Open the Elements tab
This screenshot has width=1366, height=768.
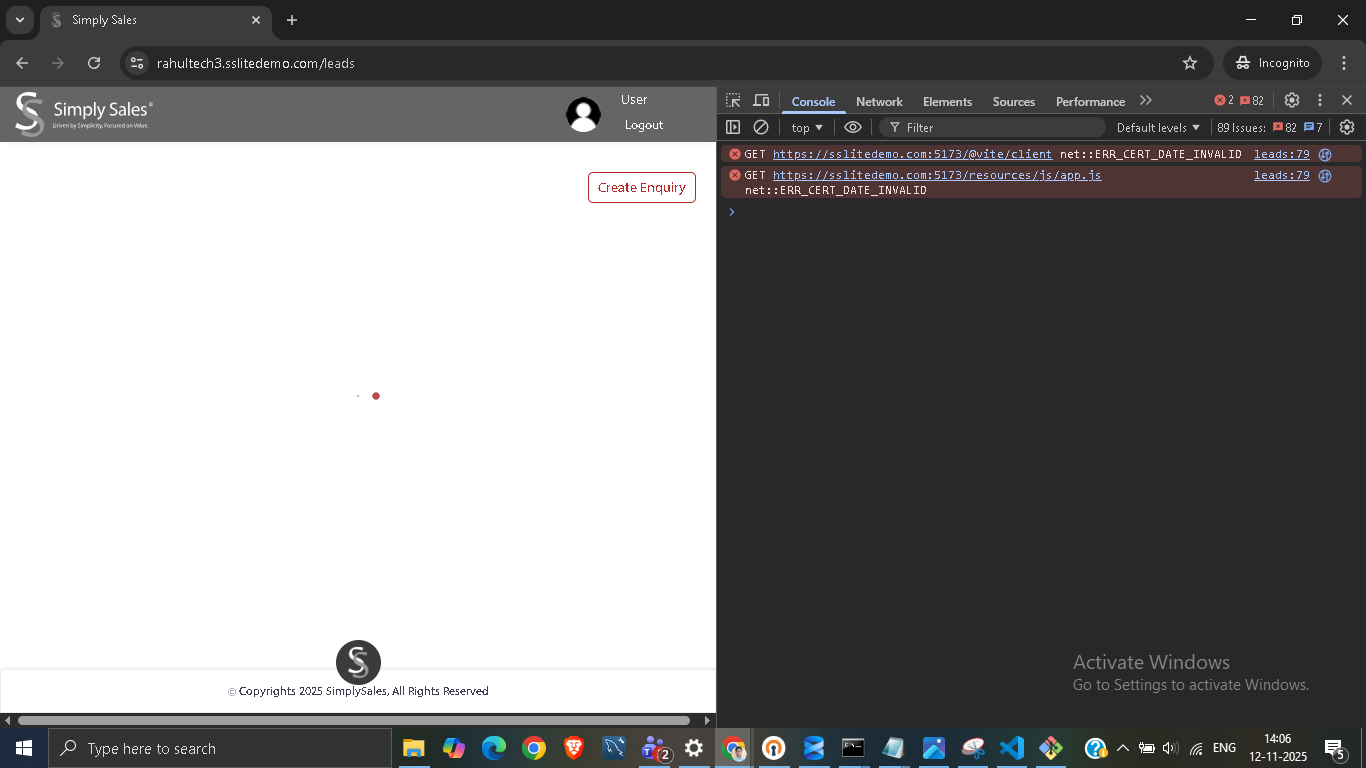tap(947, 102)
